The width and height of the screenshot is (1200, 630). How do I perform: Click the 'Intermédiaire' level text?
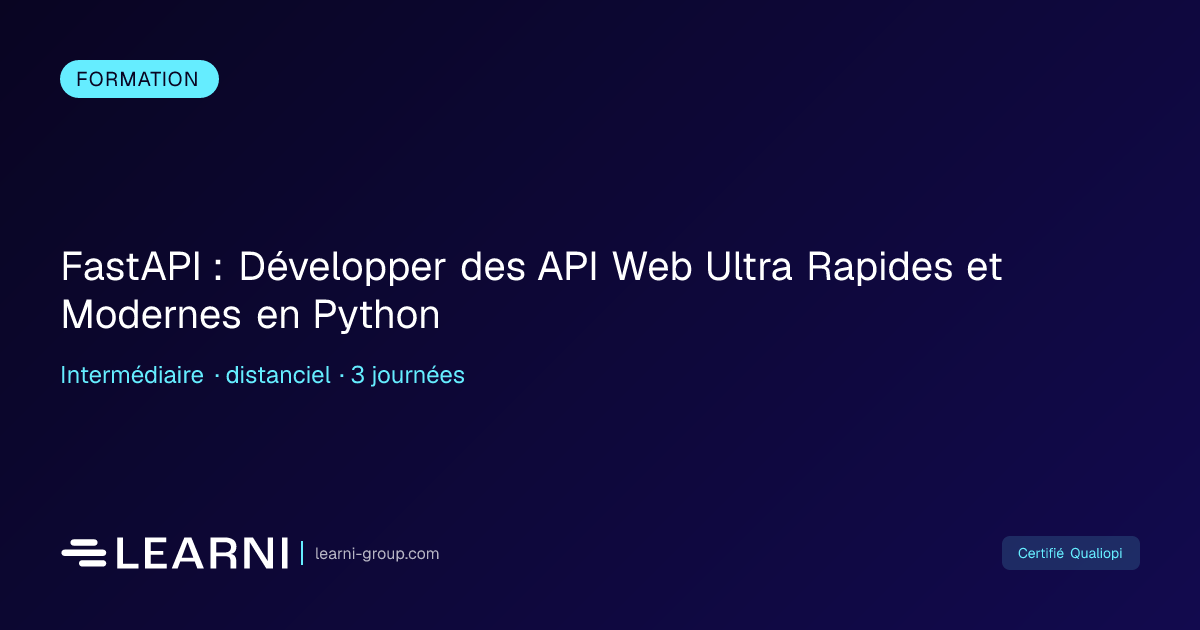pos(132,376)
